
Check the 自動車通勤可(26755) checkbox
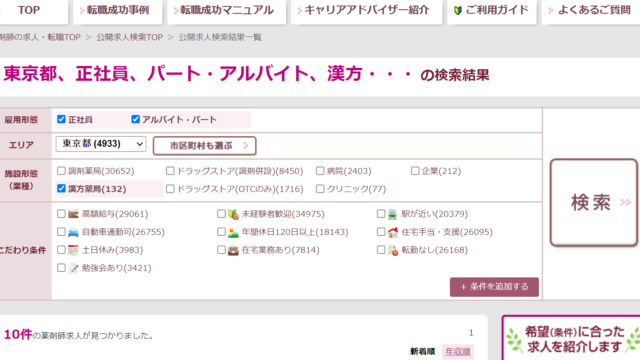tap(61, 232)
